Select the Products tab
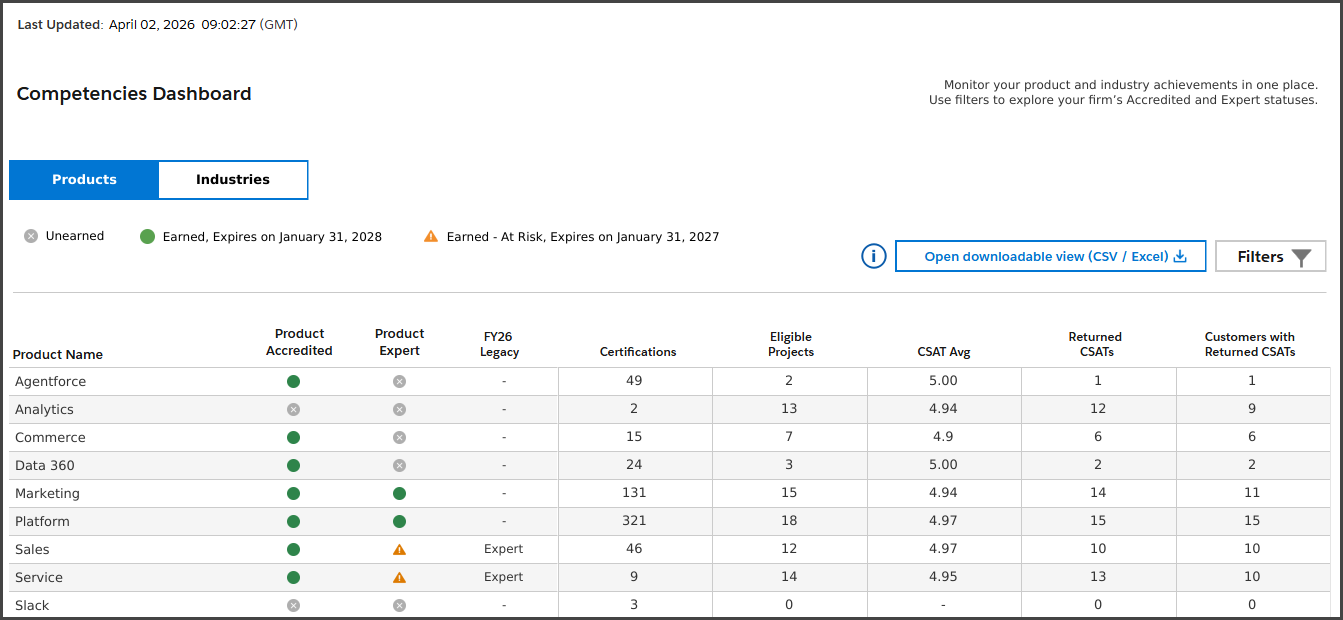This screenshot has width=1343, height=620. (x=84, y=180)
